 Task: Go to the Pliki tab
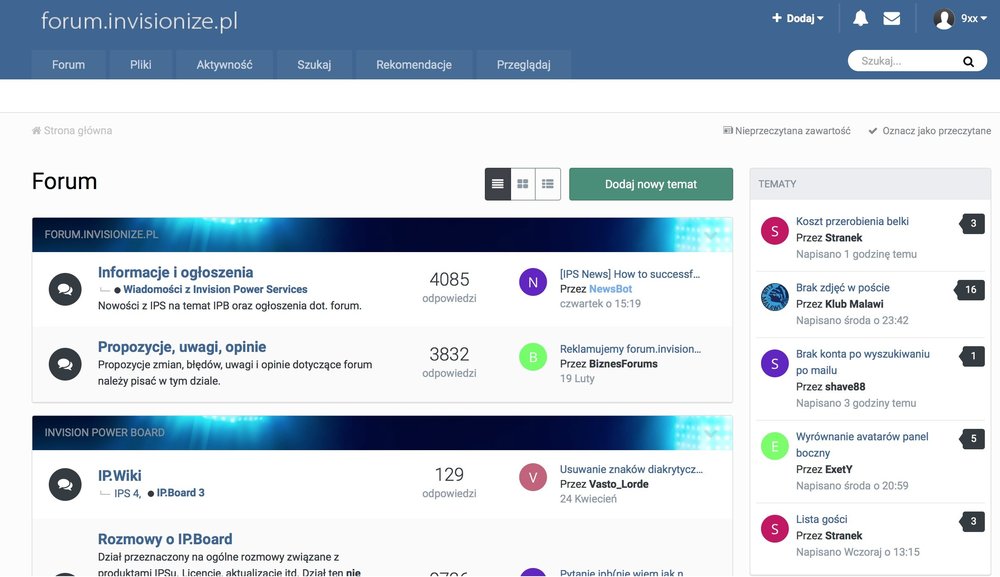[x=141, y=65]
